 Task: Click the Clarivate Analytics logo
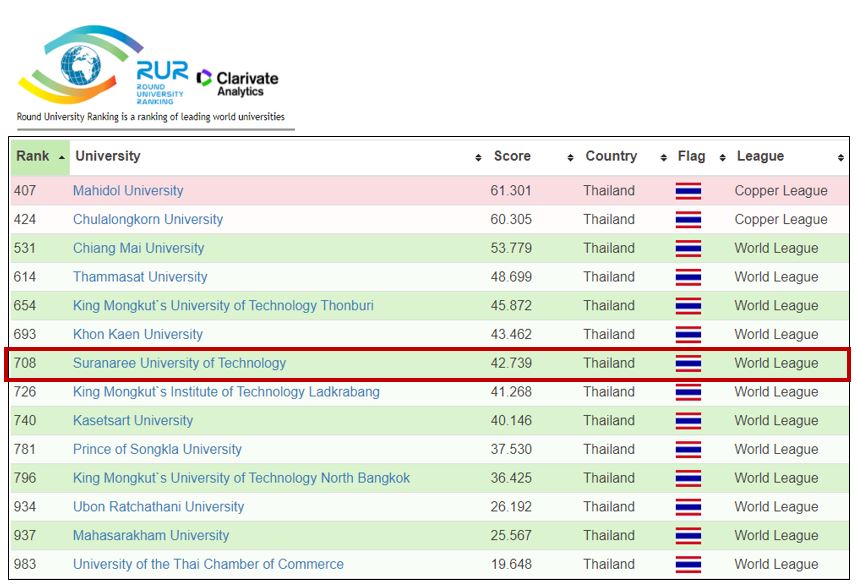(237, 84)
